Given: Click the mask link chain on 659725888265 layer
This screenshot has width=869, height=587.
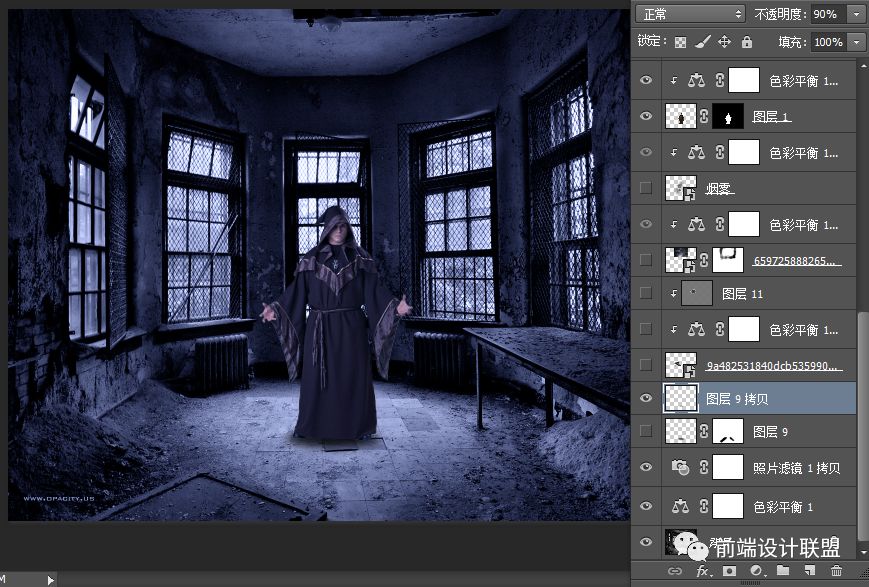Looking at the screenshot, I should [704, 260].
